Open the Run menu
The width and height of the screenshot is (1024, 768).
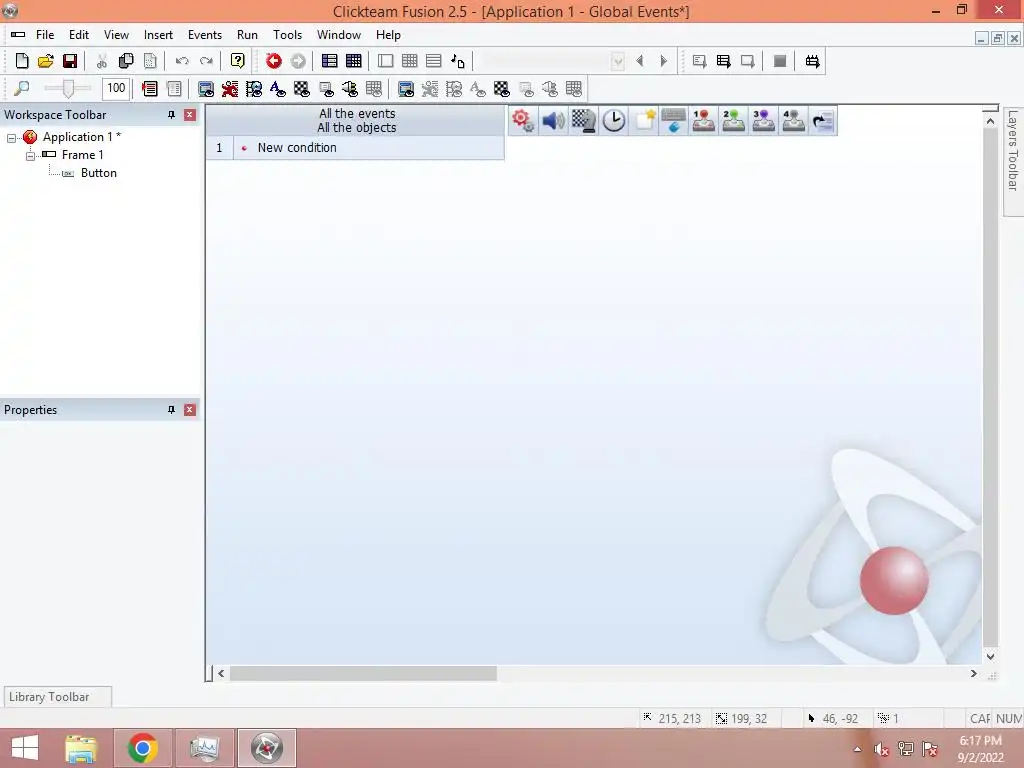(248, 35)
